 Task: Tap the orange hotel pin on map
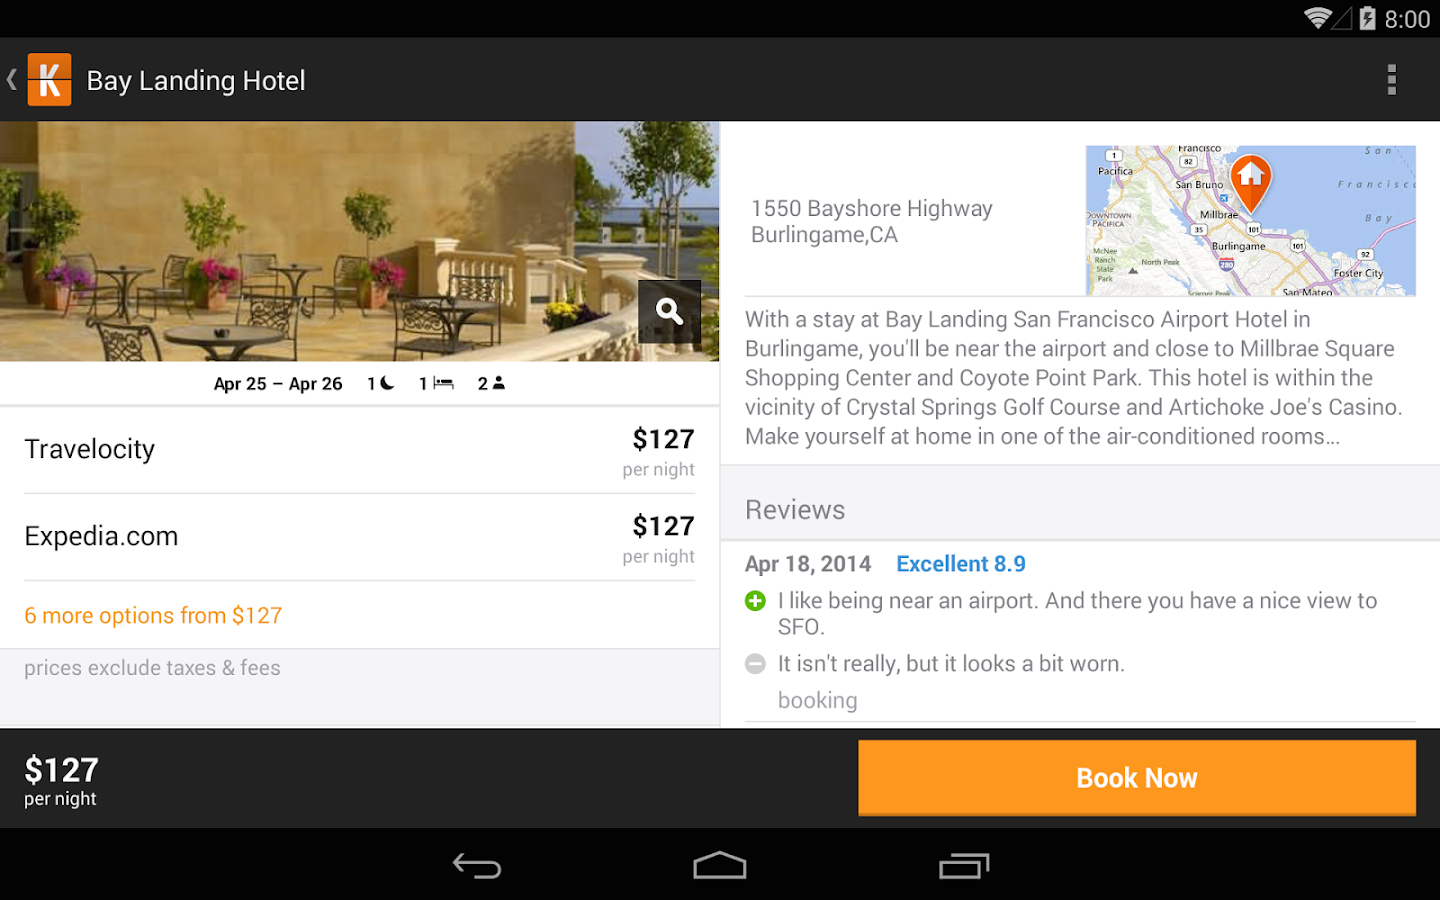pyautogui.click(x=1250, y=180)
